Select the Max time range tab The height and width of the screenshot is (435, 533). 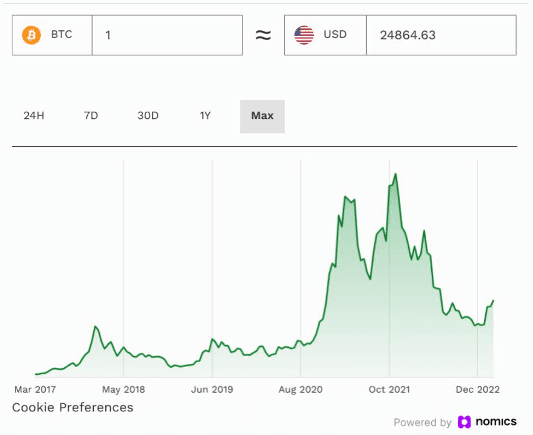(262, 116)
